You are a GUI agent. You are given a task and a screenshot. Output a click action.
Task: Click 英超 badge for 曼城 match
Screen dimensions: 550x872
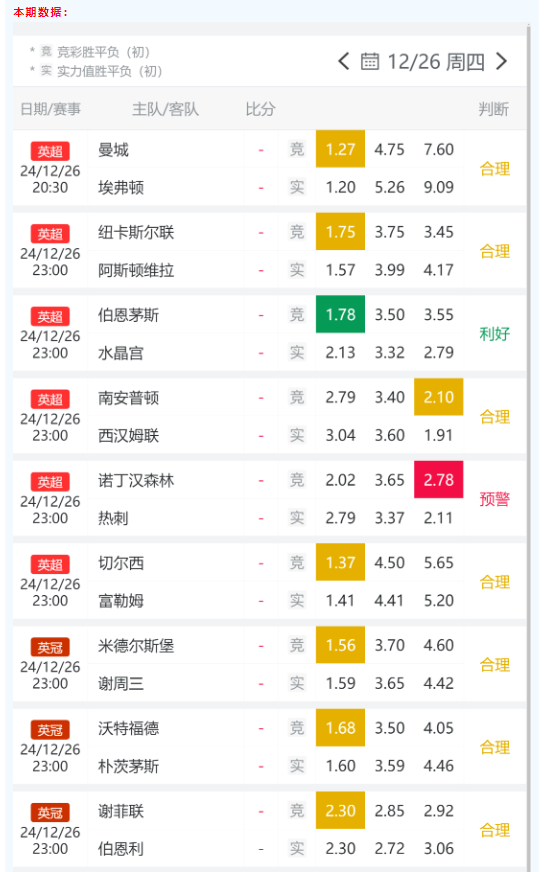[50, 151]
